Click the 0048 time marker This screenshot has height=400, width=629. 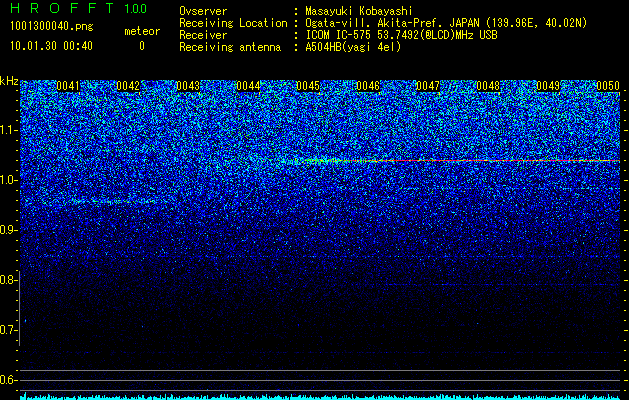[488, 86]
